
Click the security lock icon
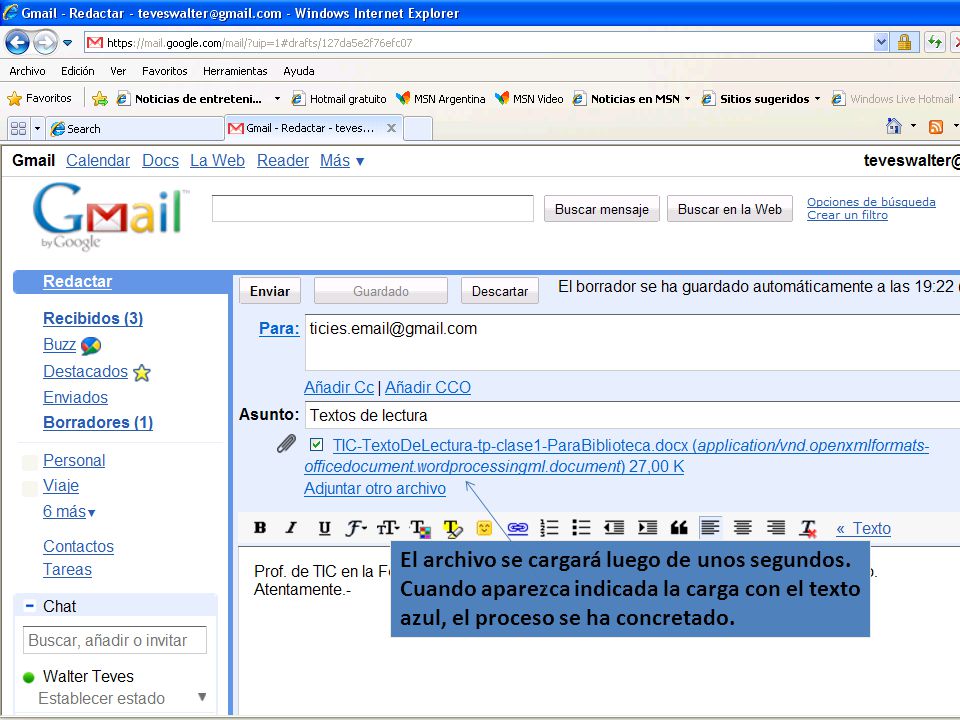tap(904, 42)
